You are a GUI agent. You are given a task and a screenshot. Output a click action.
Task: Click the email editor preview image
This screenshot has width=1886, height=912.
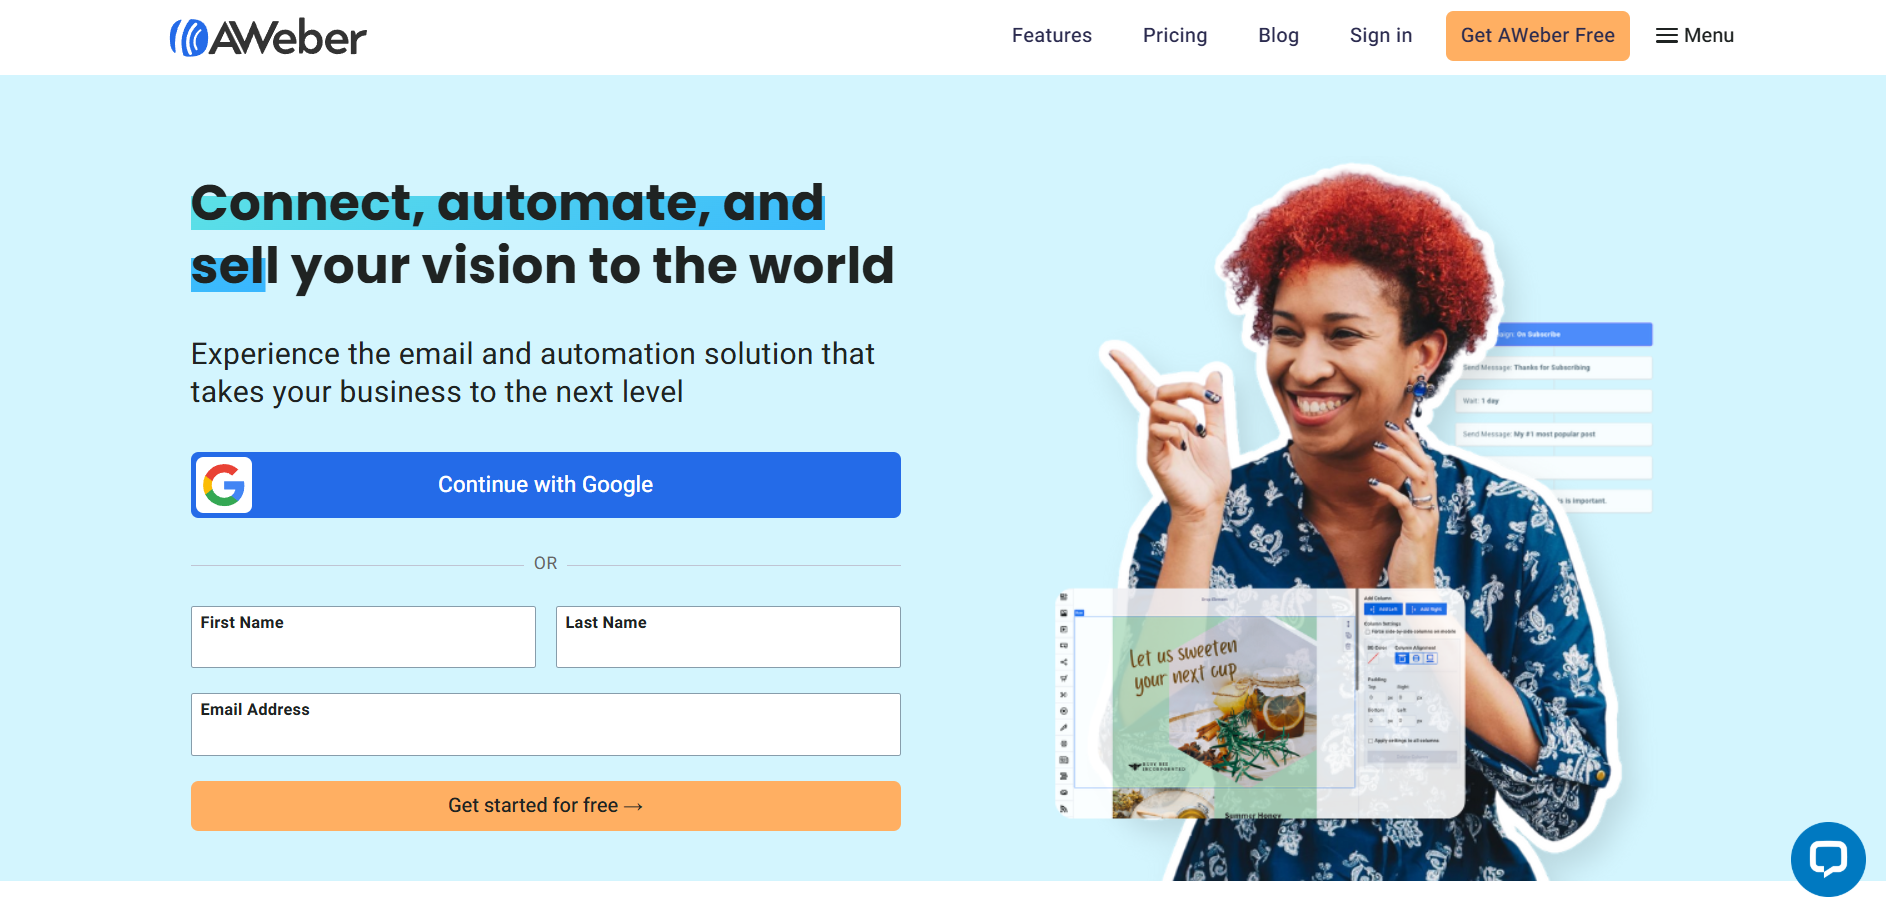(1260, 703)
